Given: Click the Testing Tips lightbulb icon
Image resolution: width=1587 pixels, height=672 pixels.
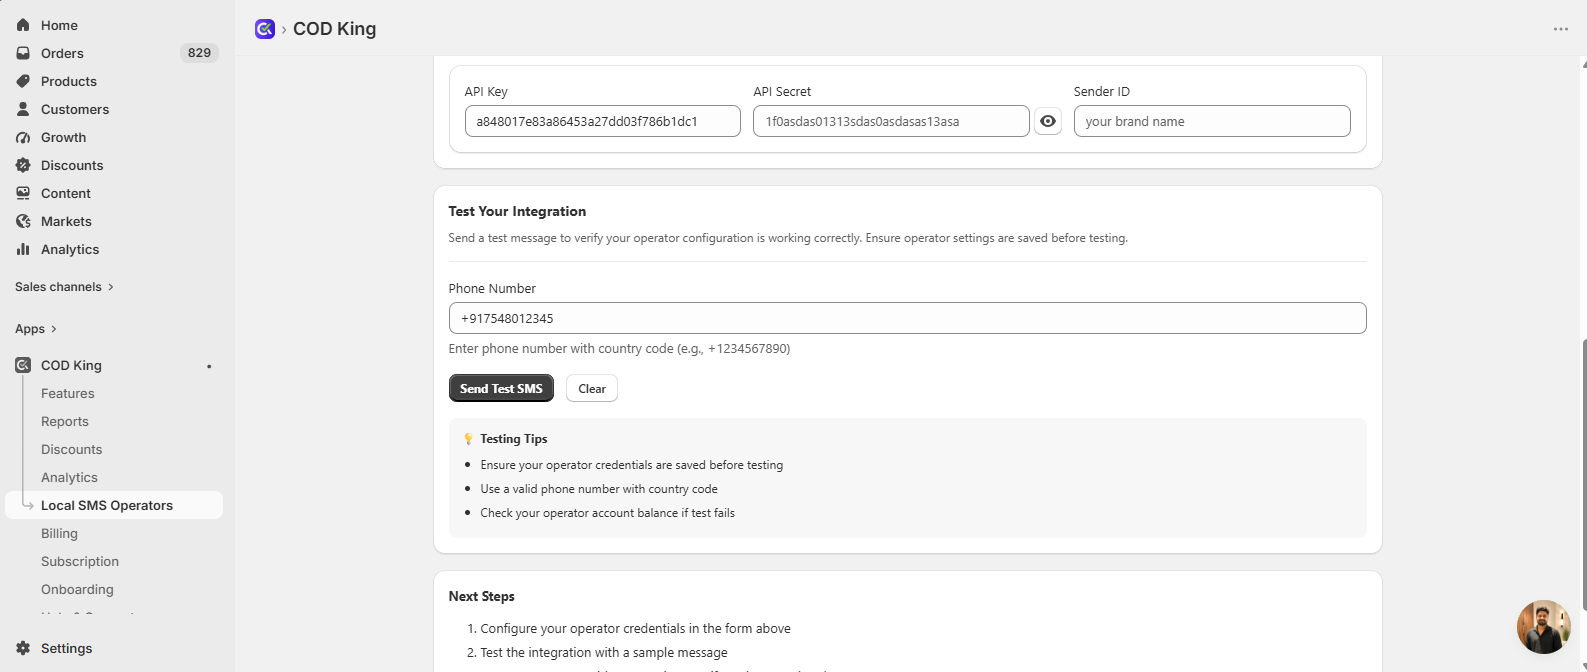Looking at the screenshot, I should click(x=468, y=439).
